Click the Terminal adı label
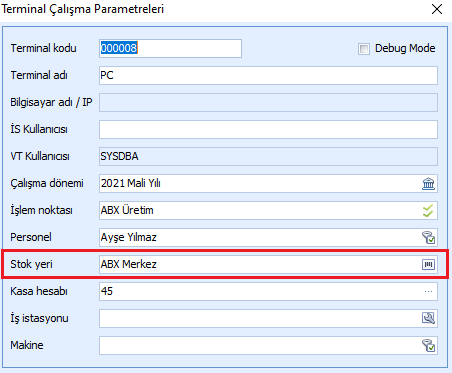452x373 pixels. coord(39,75)
